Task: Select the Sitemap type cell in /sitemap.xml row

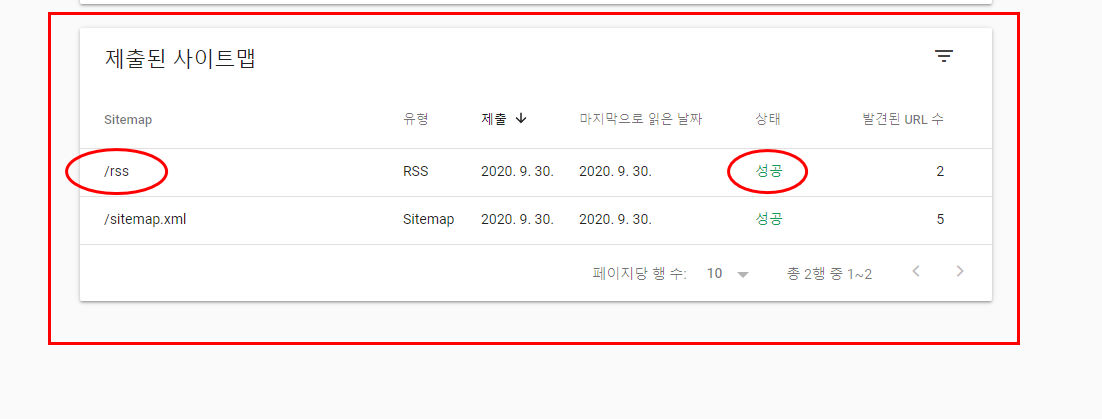Action: (x=429, y=219)
